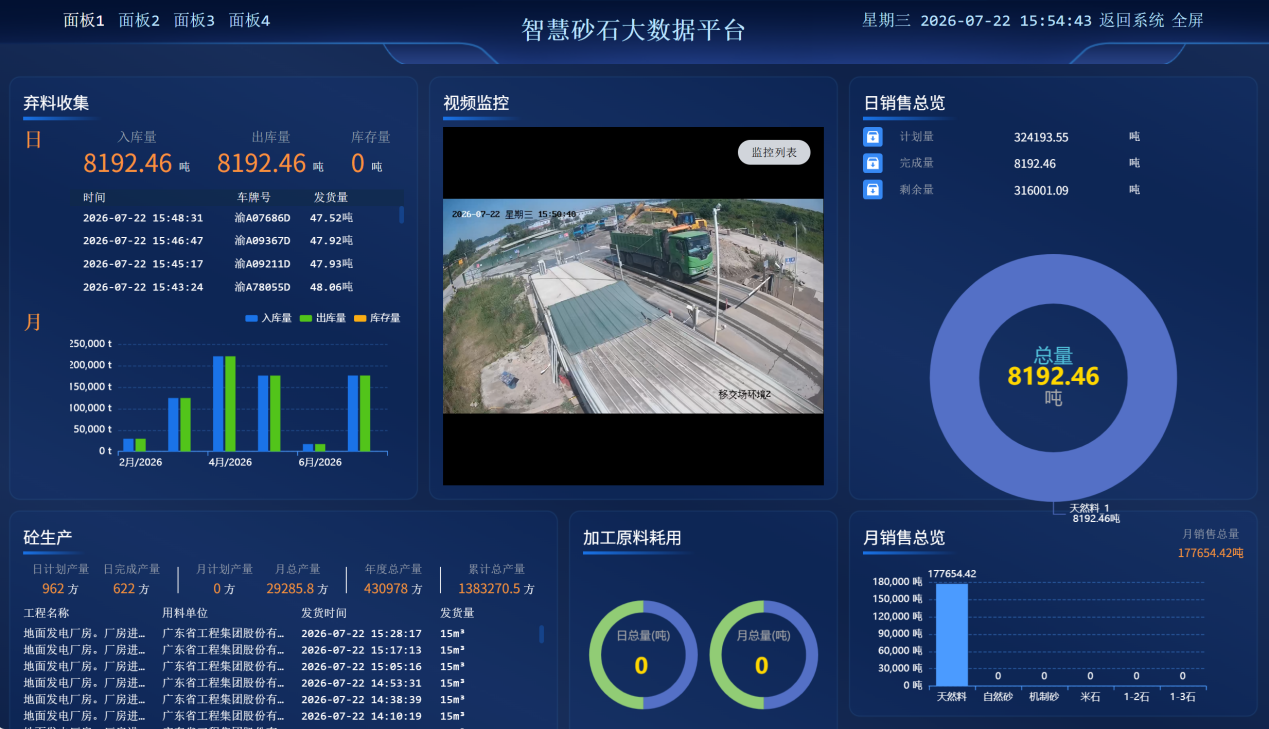Click 完成量 value 8192.46
Screen dimensions: 1269x729
coord(1035,163)
